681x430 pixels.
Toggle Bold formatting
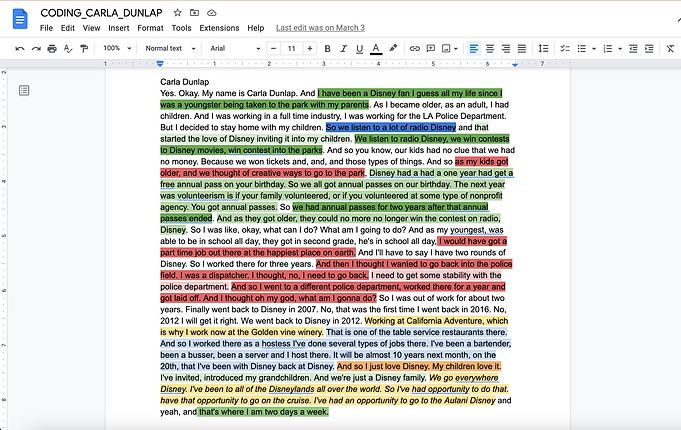(327, 49)
